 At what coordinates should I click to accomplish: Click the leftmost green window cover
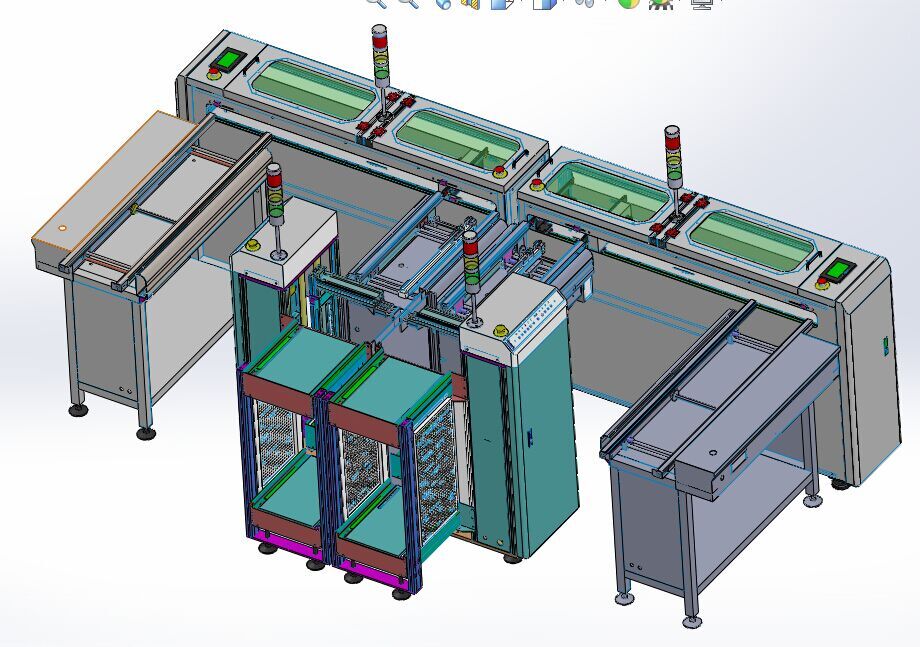(x=312, y=85)
